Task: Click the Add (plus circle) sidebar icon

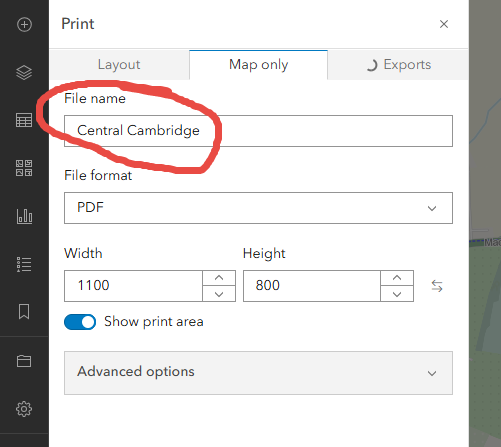Action: [x=24, y=24]
